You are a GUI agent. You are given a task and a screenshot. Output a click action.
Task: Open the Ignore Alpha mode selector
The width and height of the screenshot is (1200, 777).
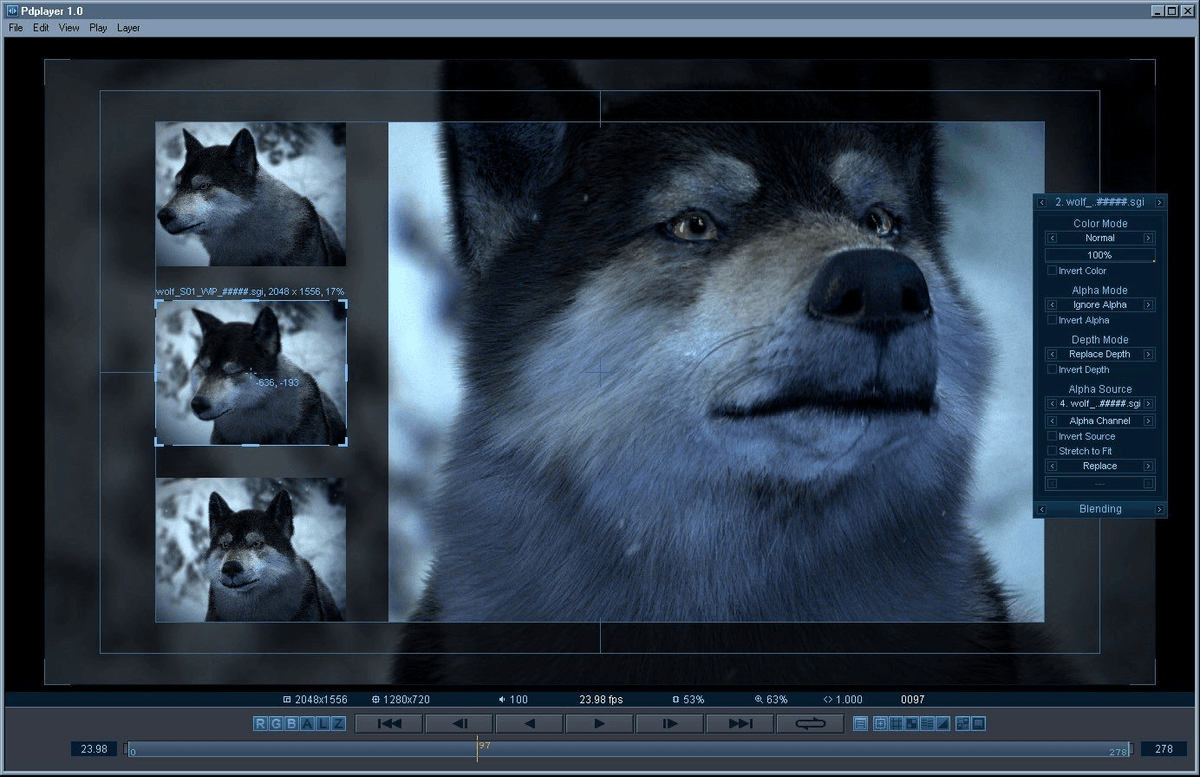1099,305
